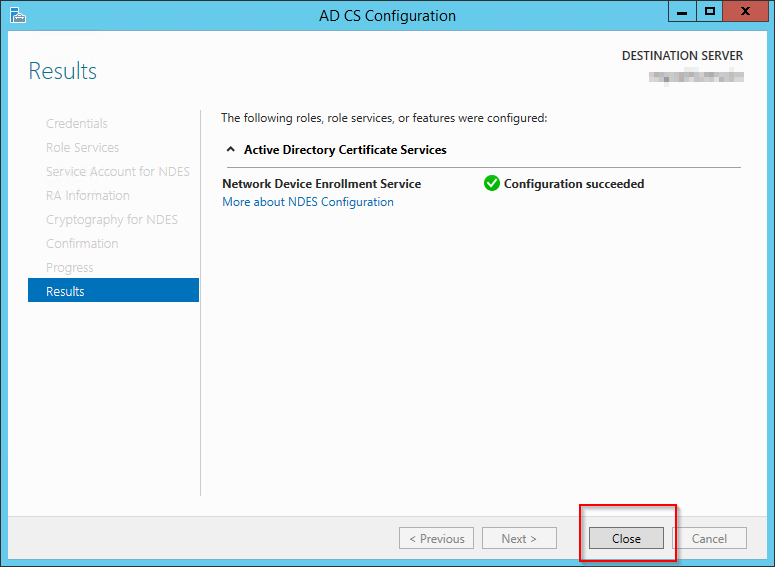Select the Credentials step in the sidebar
The image size is (775, 567).
77,124
